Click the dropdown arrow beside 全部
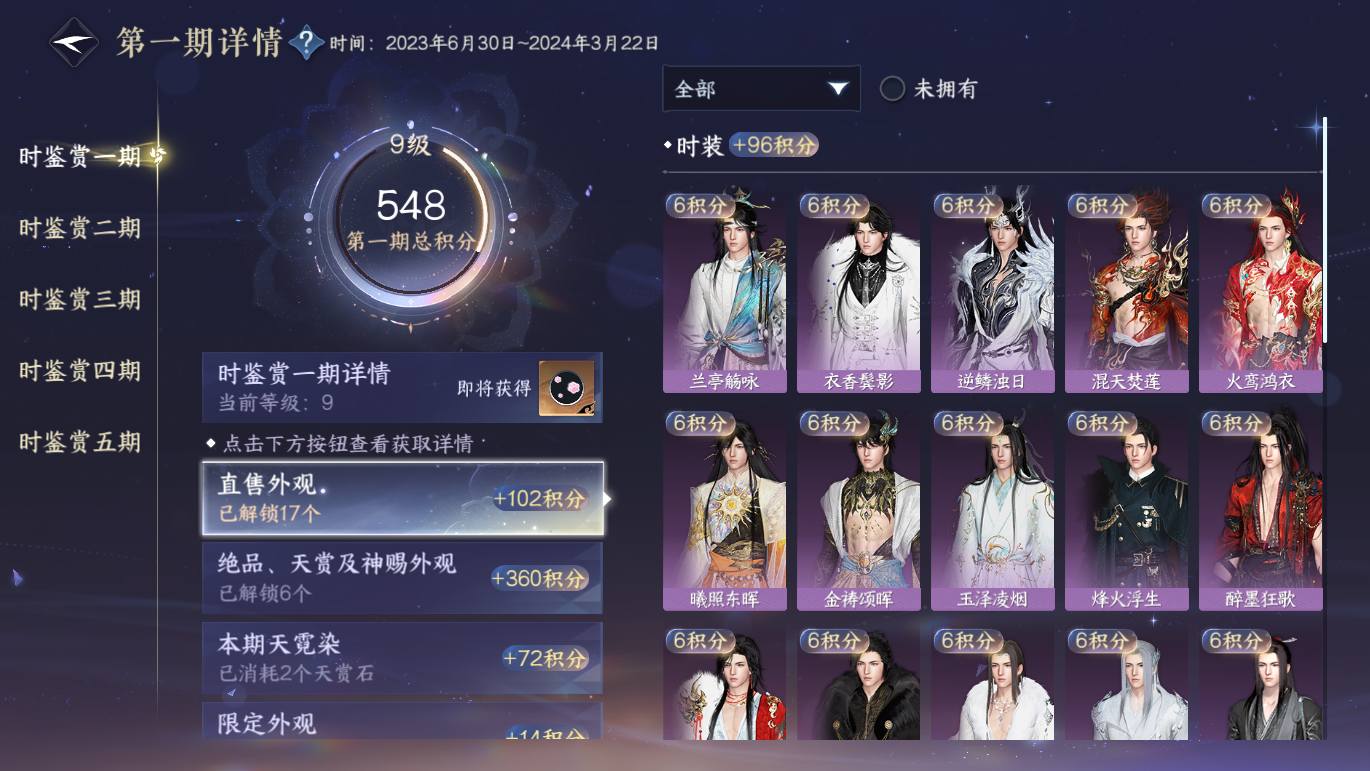Viewport: 1370px width, 771px height. (x=838, y=89)
